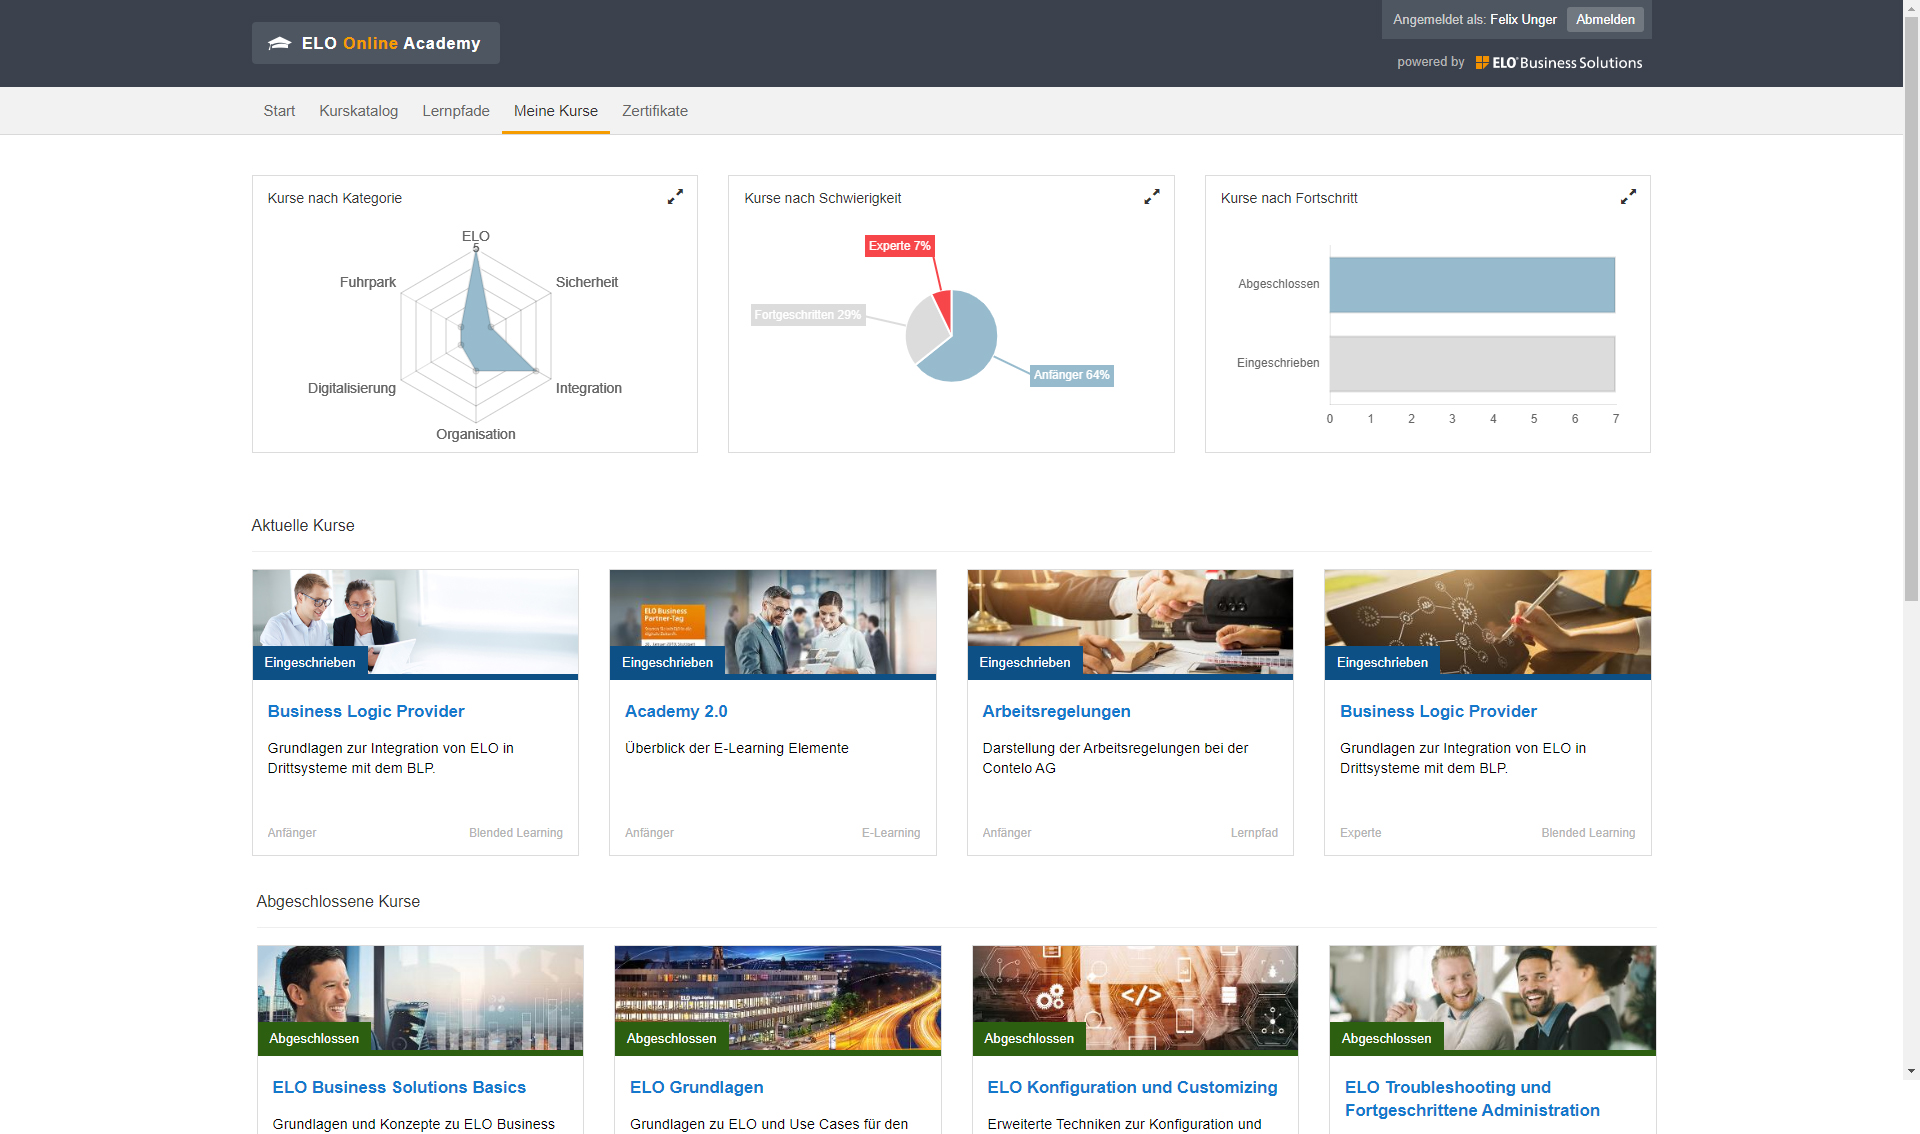Open the Academy 2.0 course link
This screenshot has height=1134, width=1920.
click(676, 711)
